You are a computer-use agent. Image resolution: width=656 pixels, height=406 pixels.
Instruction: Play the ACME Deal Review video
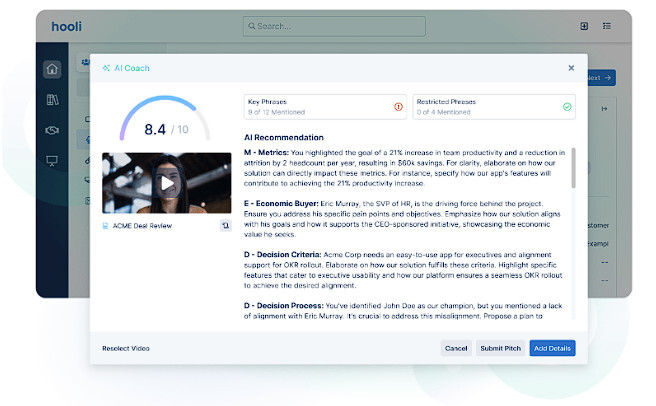[x=167, y=183]
